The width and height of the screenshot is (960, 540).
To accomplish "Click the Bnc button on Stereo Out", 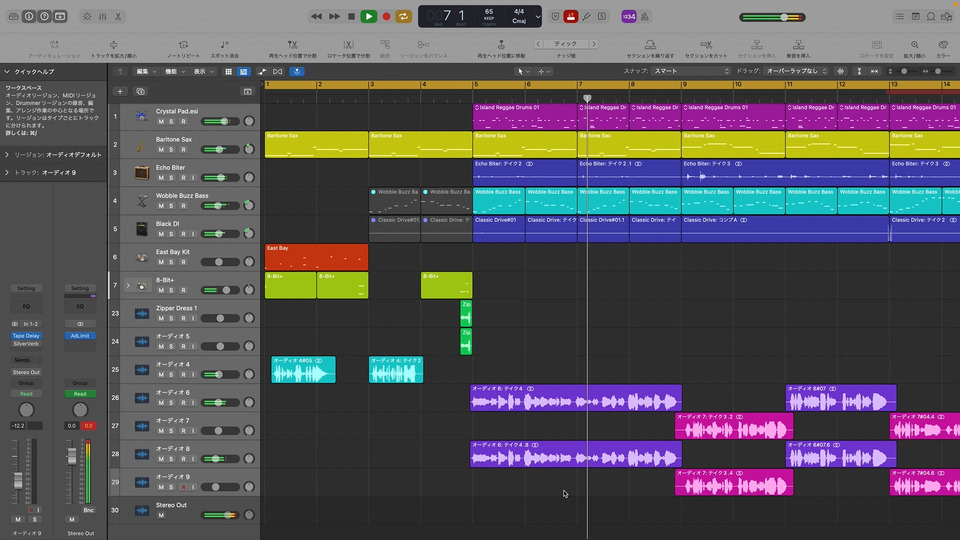I will click(x=88, y=510).
